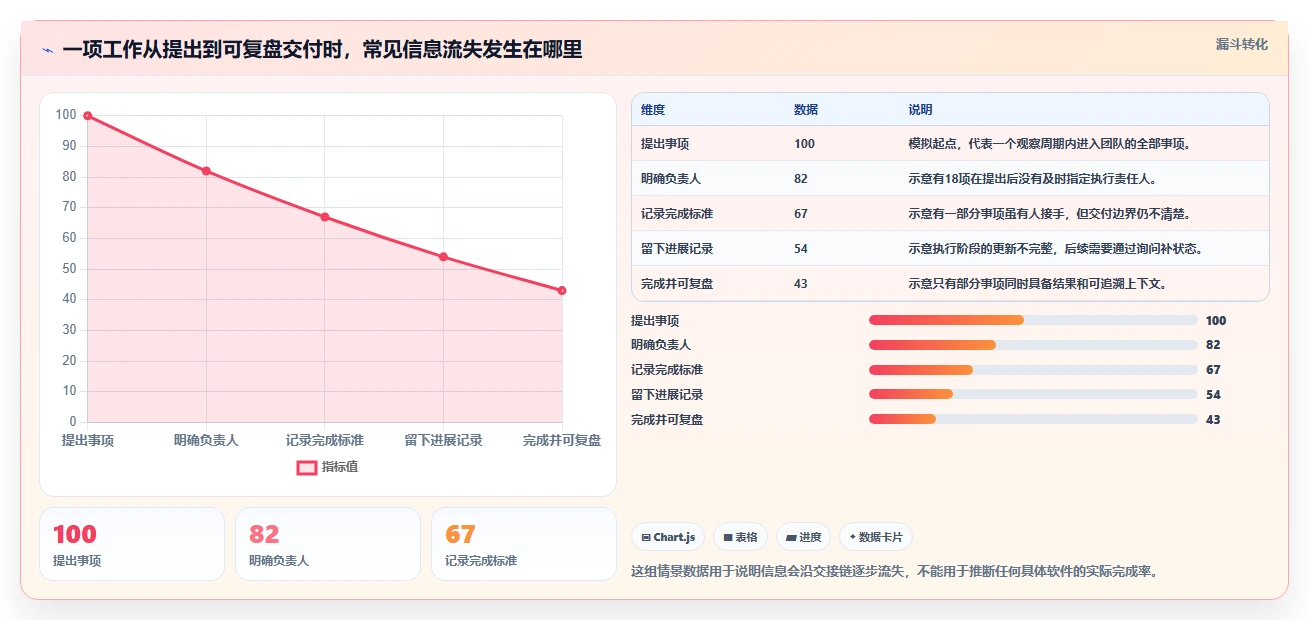Click the 留下进展记录 progress bar

pyautogui.click(x=1033, y=395)
